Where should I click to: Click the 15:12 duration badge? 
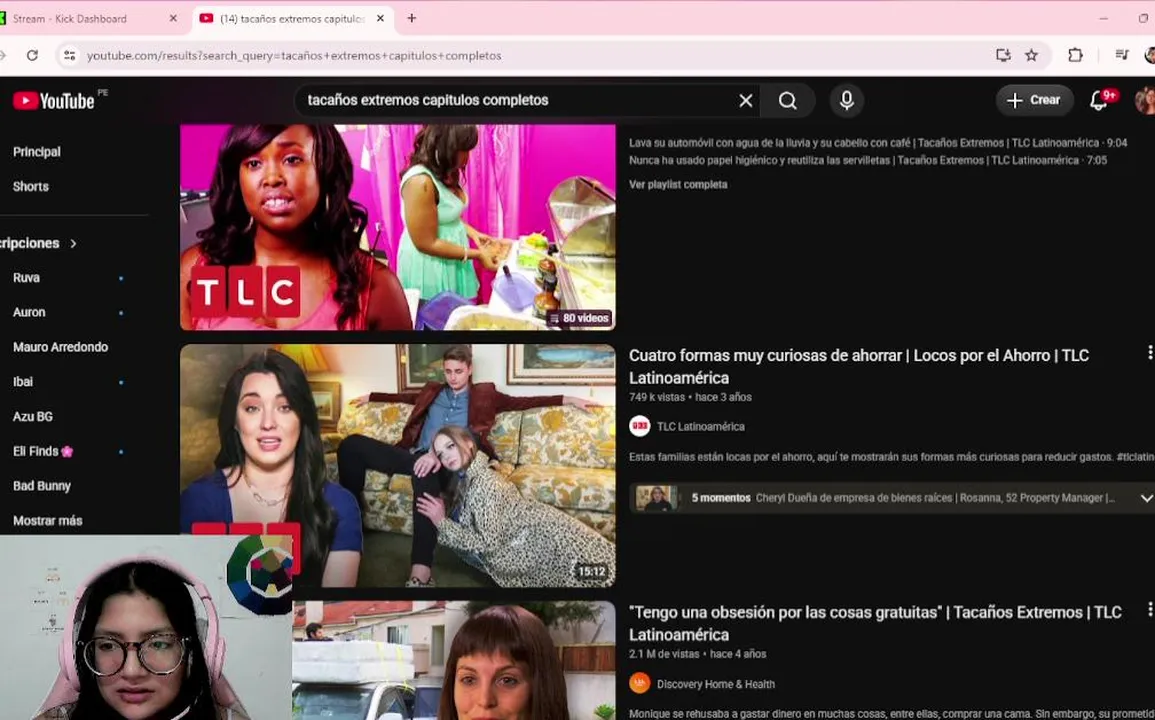[591, 571]
